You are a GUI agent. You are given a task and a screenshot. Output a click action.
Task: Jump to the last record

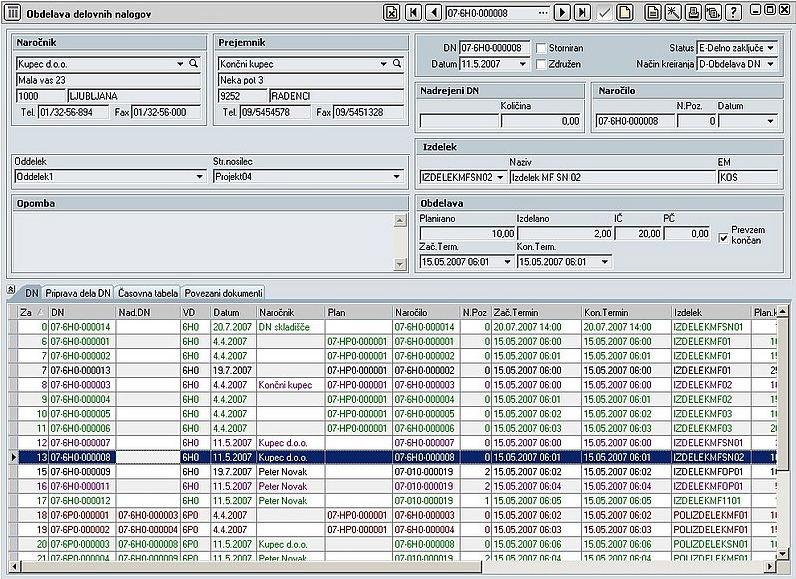pyautogui.click(x=581, y=12)
